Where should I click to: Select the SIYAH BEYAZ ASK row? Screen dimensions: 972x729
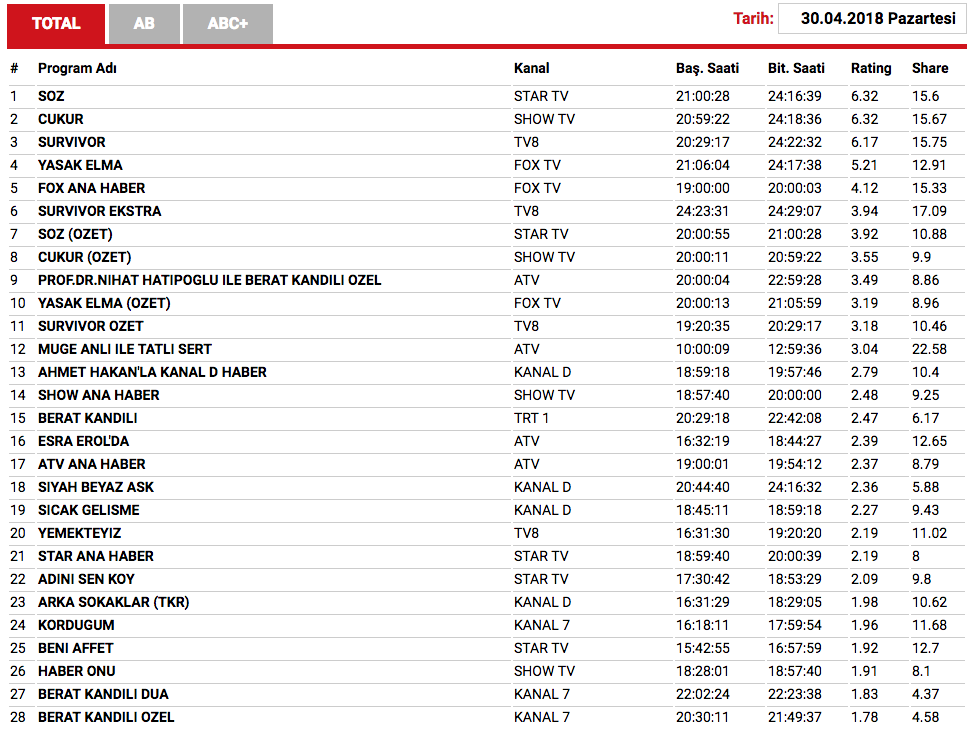(x=487, y=487)
